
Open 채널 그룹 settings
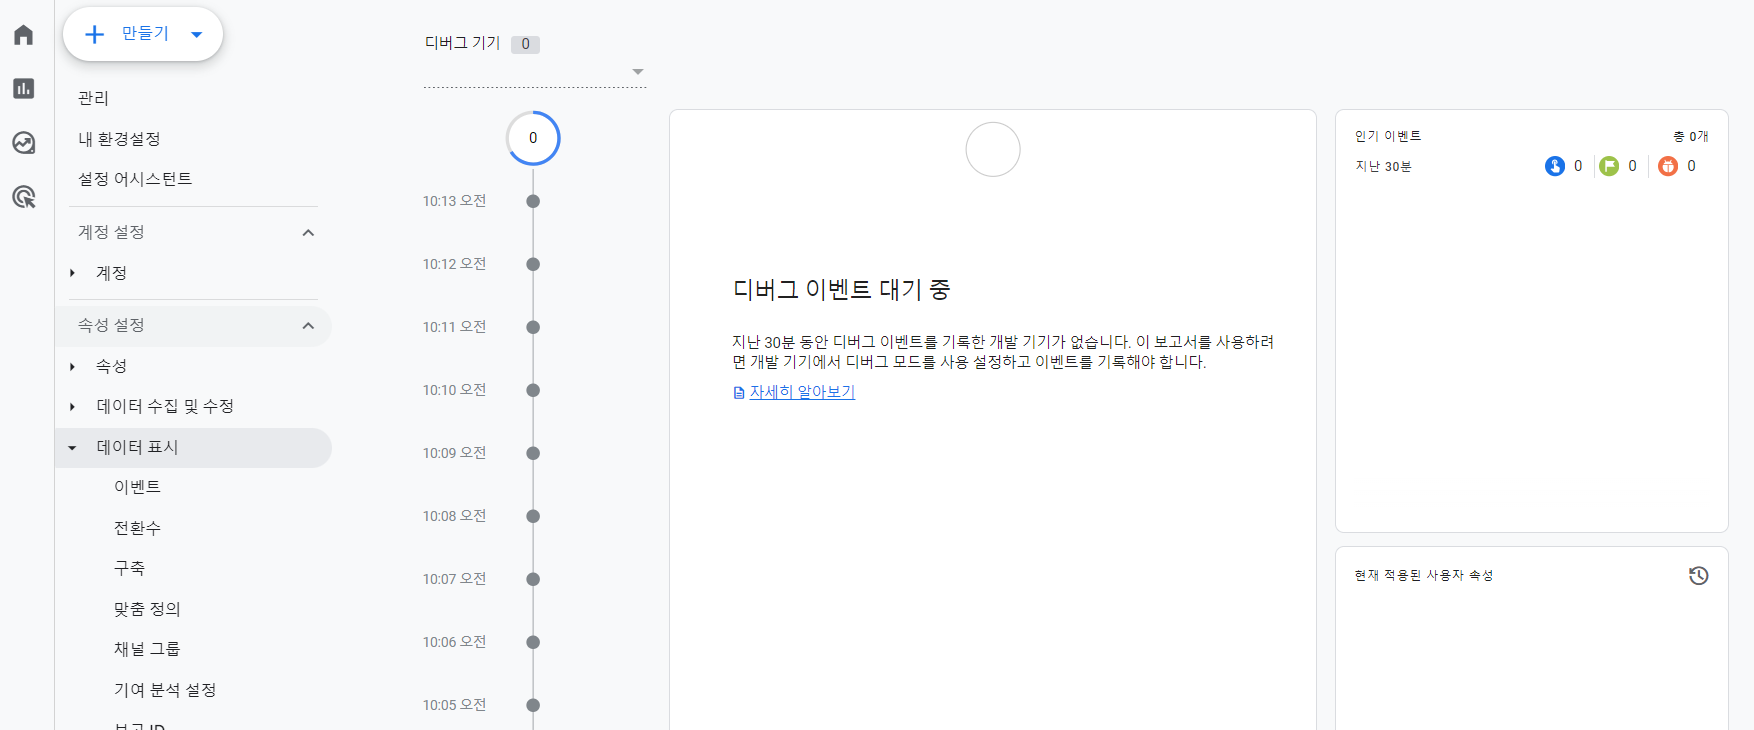click(x=147, y=649)
